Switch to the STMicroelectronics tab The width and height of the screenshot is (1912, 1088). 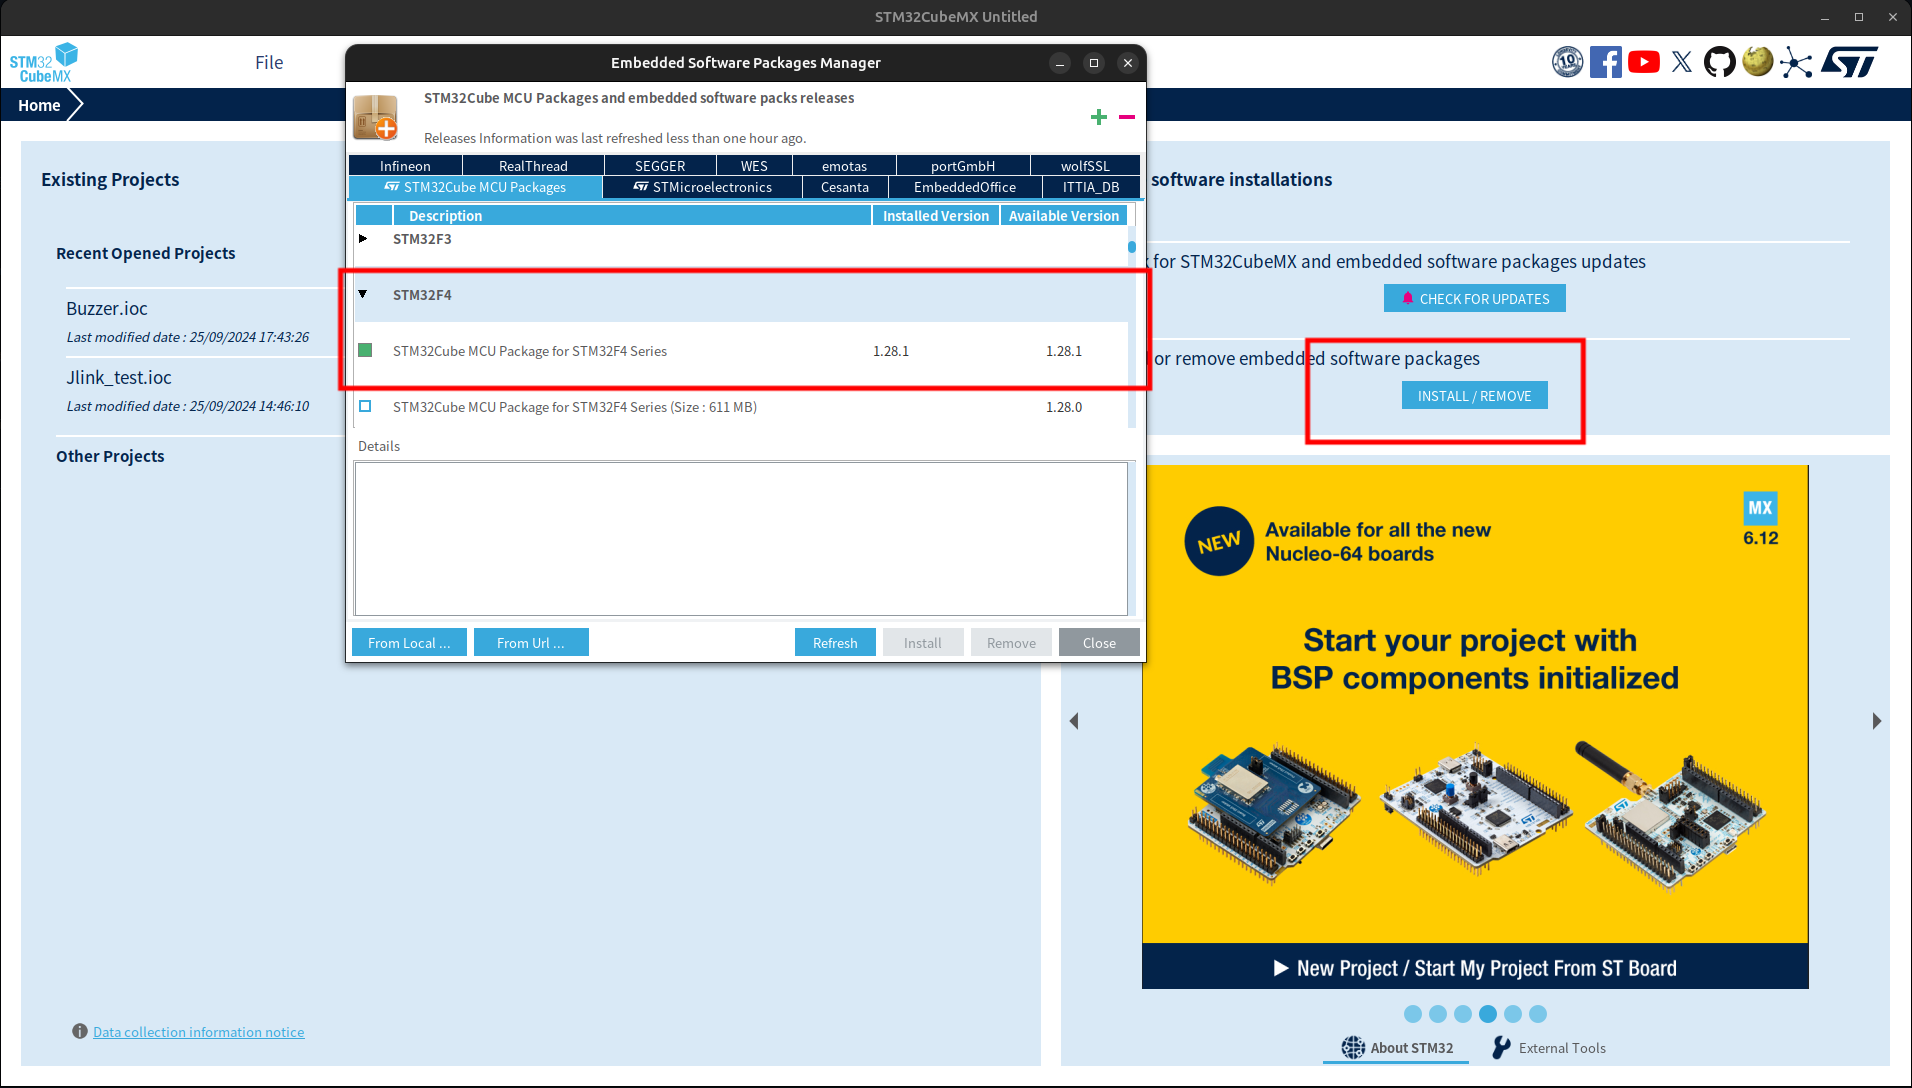click(x=702, y=187)
